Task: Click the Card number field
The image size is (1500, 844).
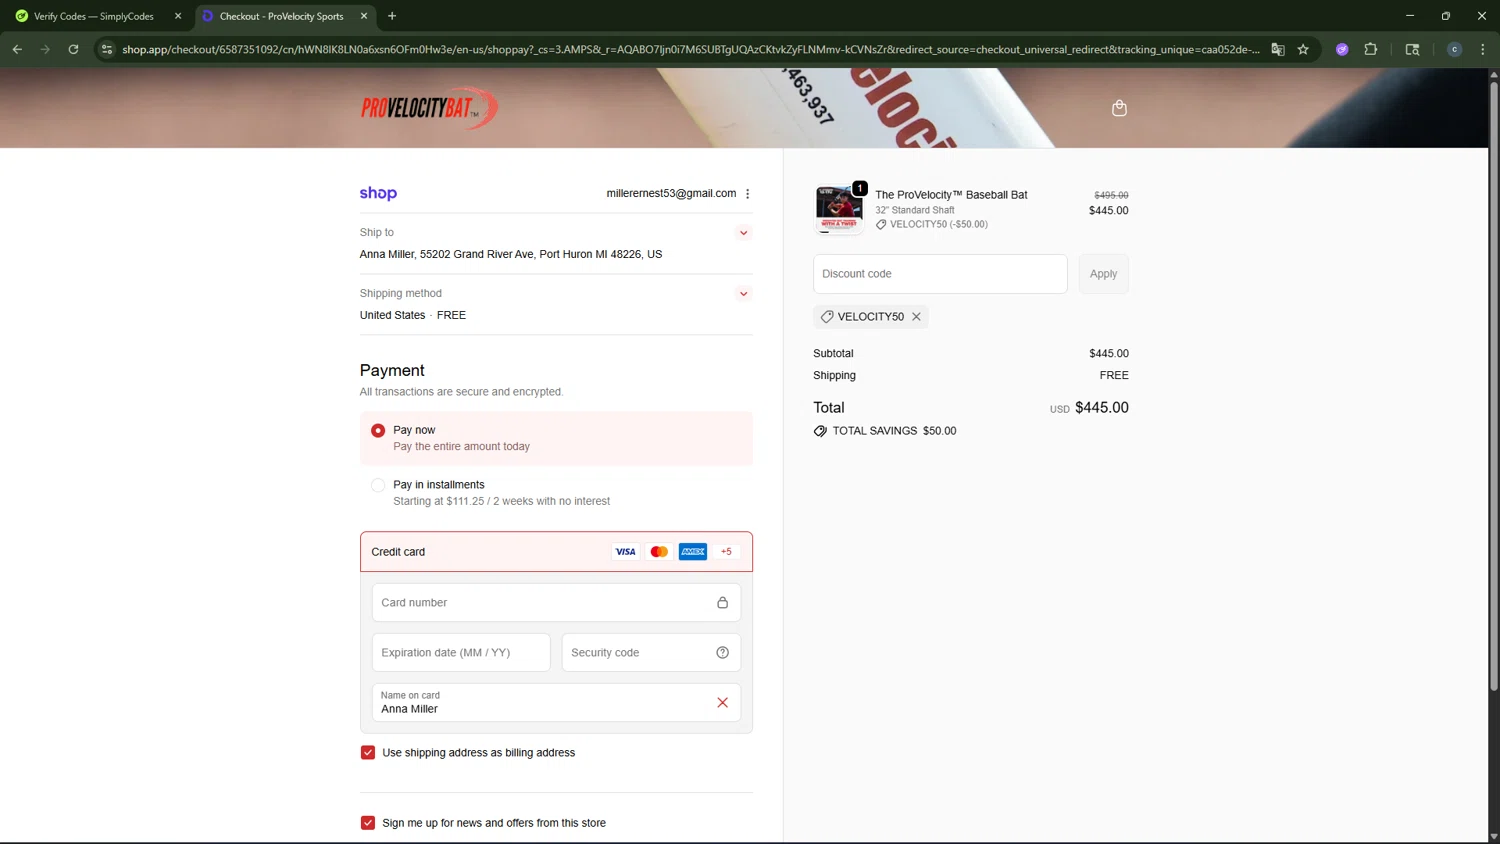Action: click(x=556, y=603)
